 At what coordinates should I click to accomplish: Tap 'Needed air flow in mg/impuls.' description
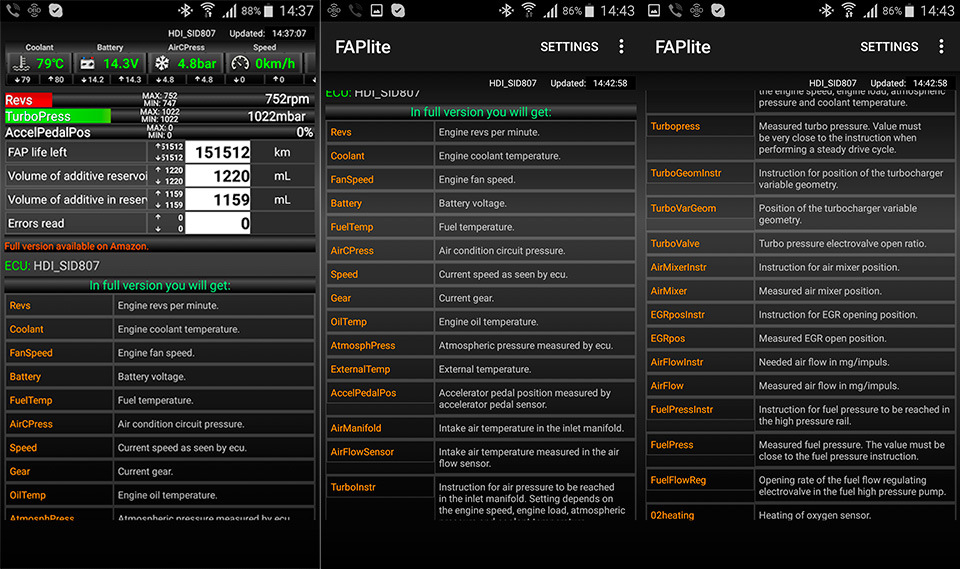pos(824,362)
